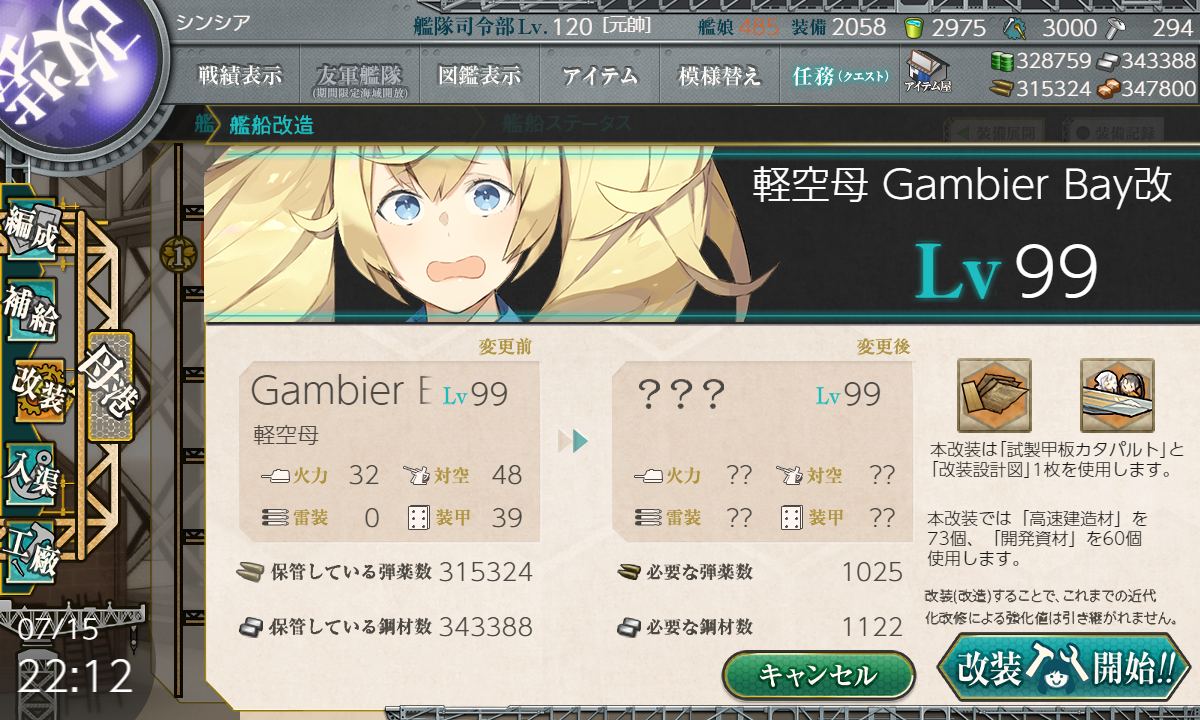Select the 補給 resupply sidebar icon
1200x720 pixels.
(x=31, y=310)
